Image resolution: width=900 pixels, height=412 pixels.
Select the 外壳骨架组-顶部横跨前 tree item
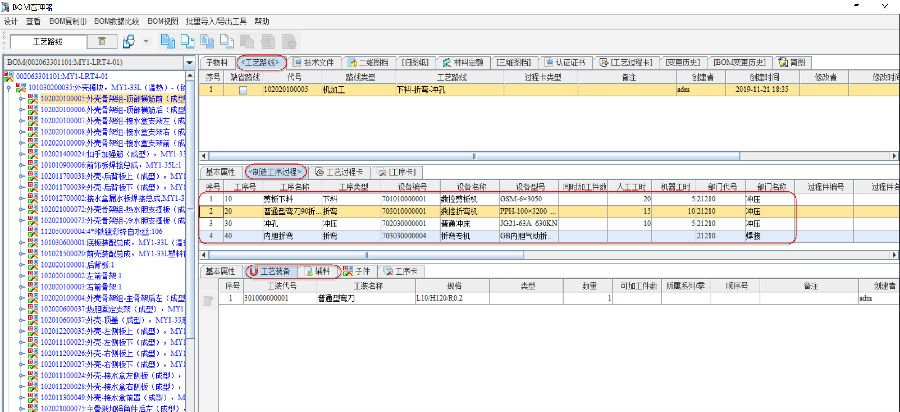click(x=107, y=98)
